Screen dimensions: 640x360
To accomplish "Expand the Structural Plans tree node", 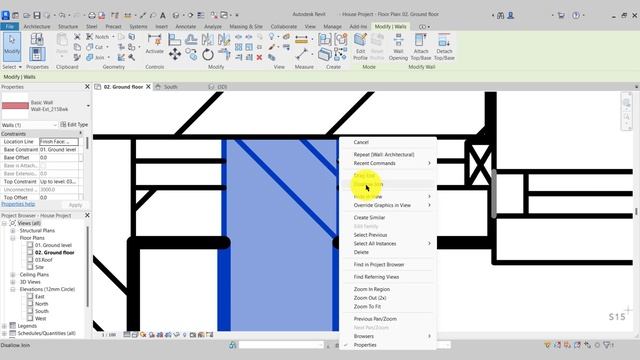I will (x=13, y=231).
